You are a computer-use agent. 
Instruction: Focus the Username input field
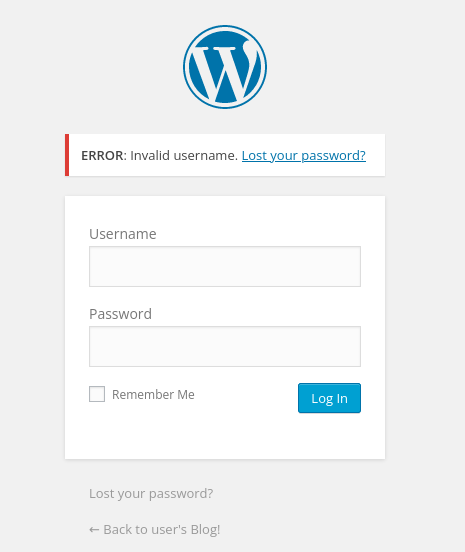tap(225, 266)
